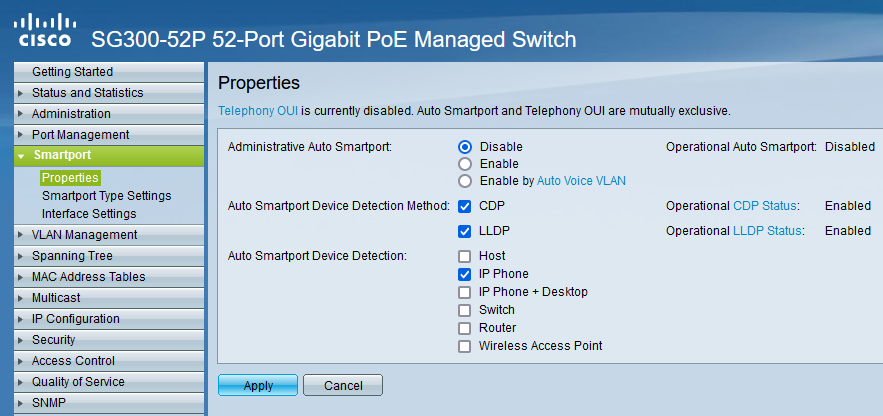This screenshot has height=416, width=883.
Task: Uncheck the LLDP detection checkbox
Action: point(465,231)
